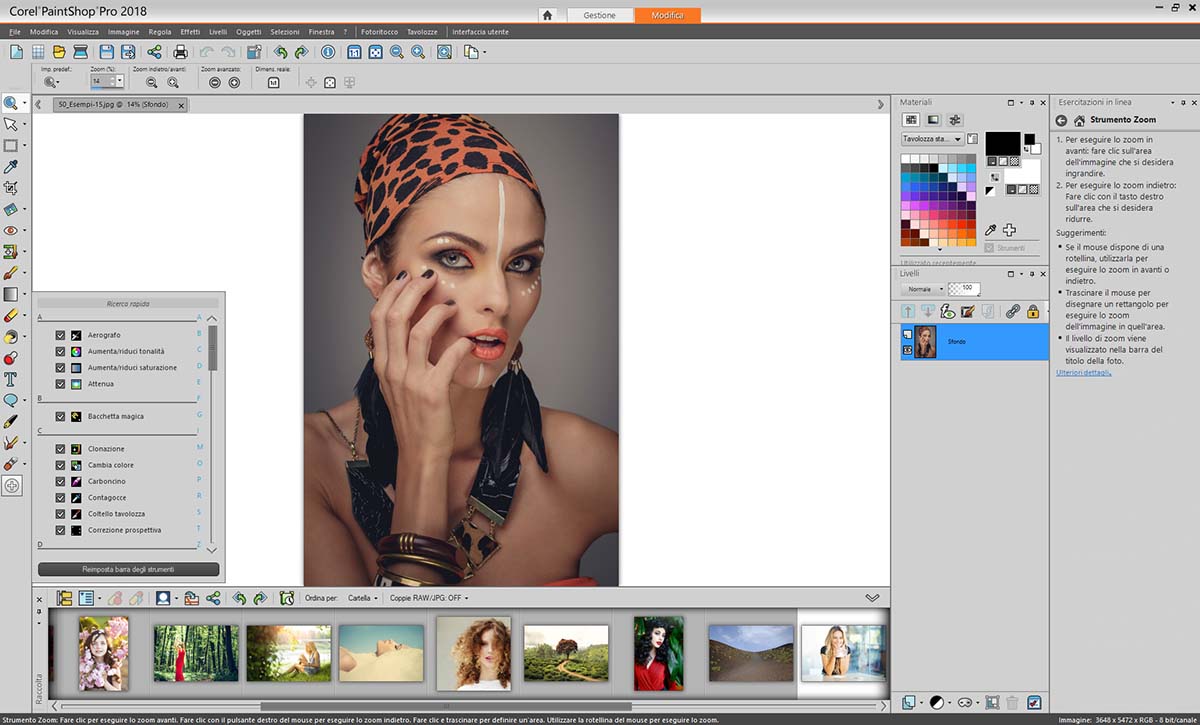Toggle the Bacchetta magica checkbox
The width and height of the screenshot is (1200, 725).
pyautogui.click(x=61, y=416)
